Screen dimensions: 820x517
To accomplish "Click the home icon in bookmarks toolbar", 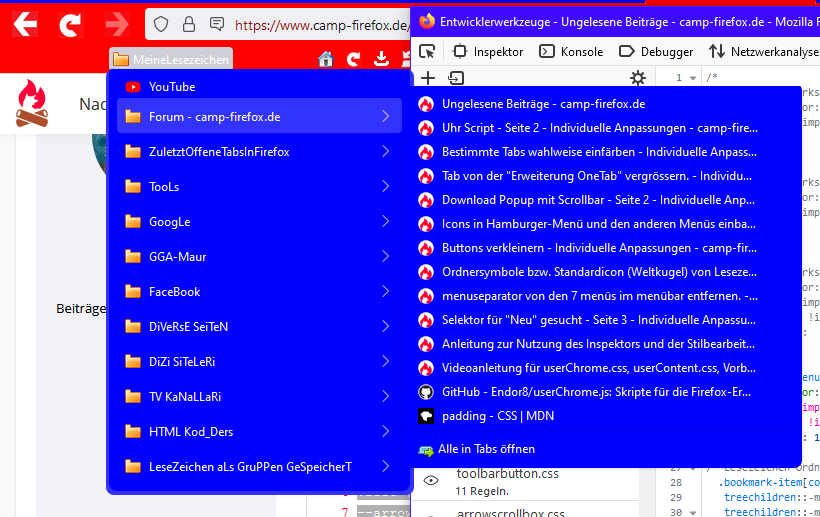I will click(x=326, y=60).
